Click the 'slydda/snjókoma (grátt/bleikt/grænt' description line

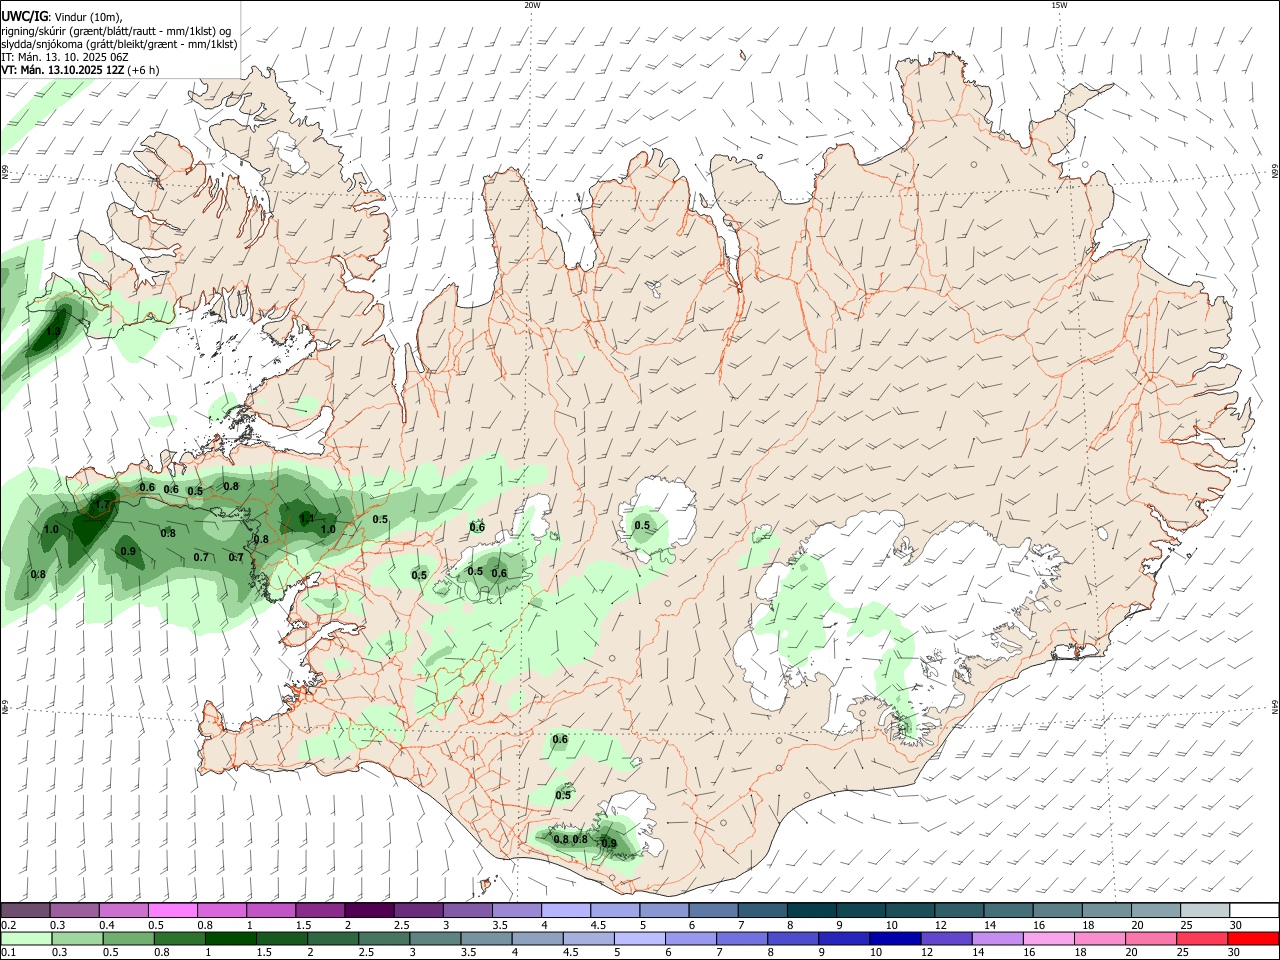[x=119, y=44]
